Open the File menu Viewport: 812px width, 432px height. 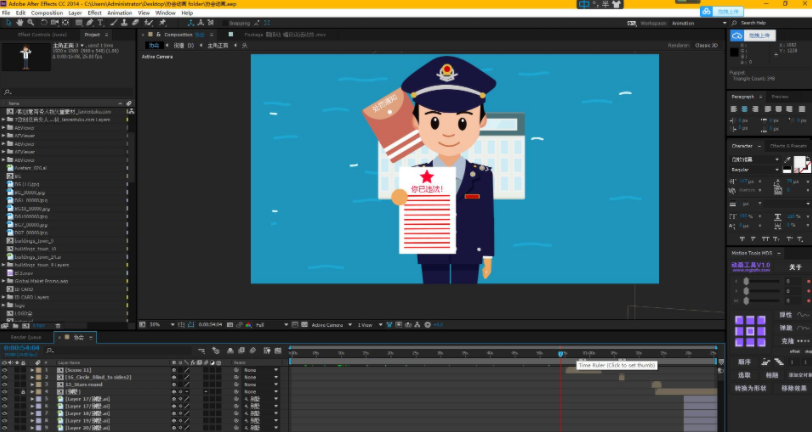click(x=6, y=12)
